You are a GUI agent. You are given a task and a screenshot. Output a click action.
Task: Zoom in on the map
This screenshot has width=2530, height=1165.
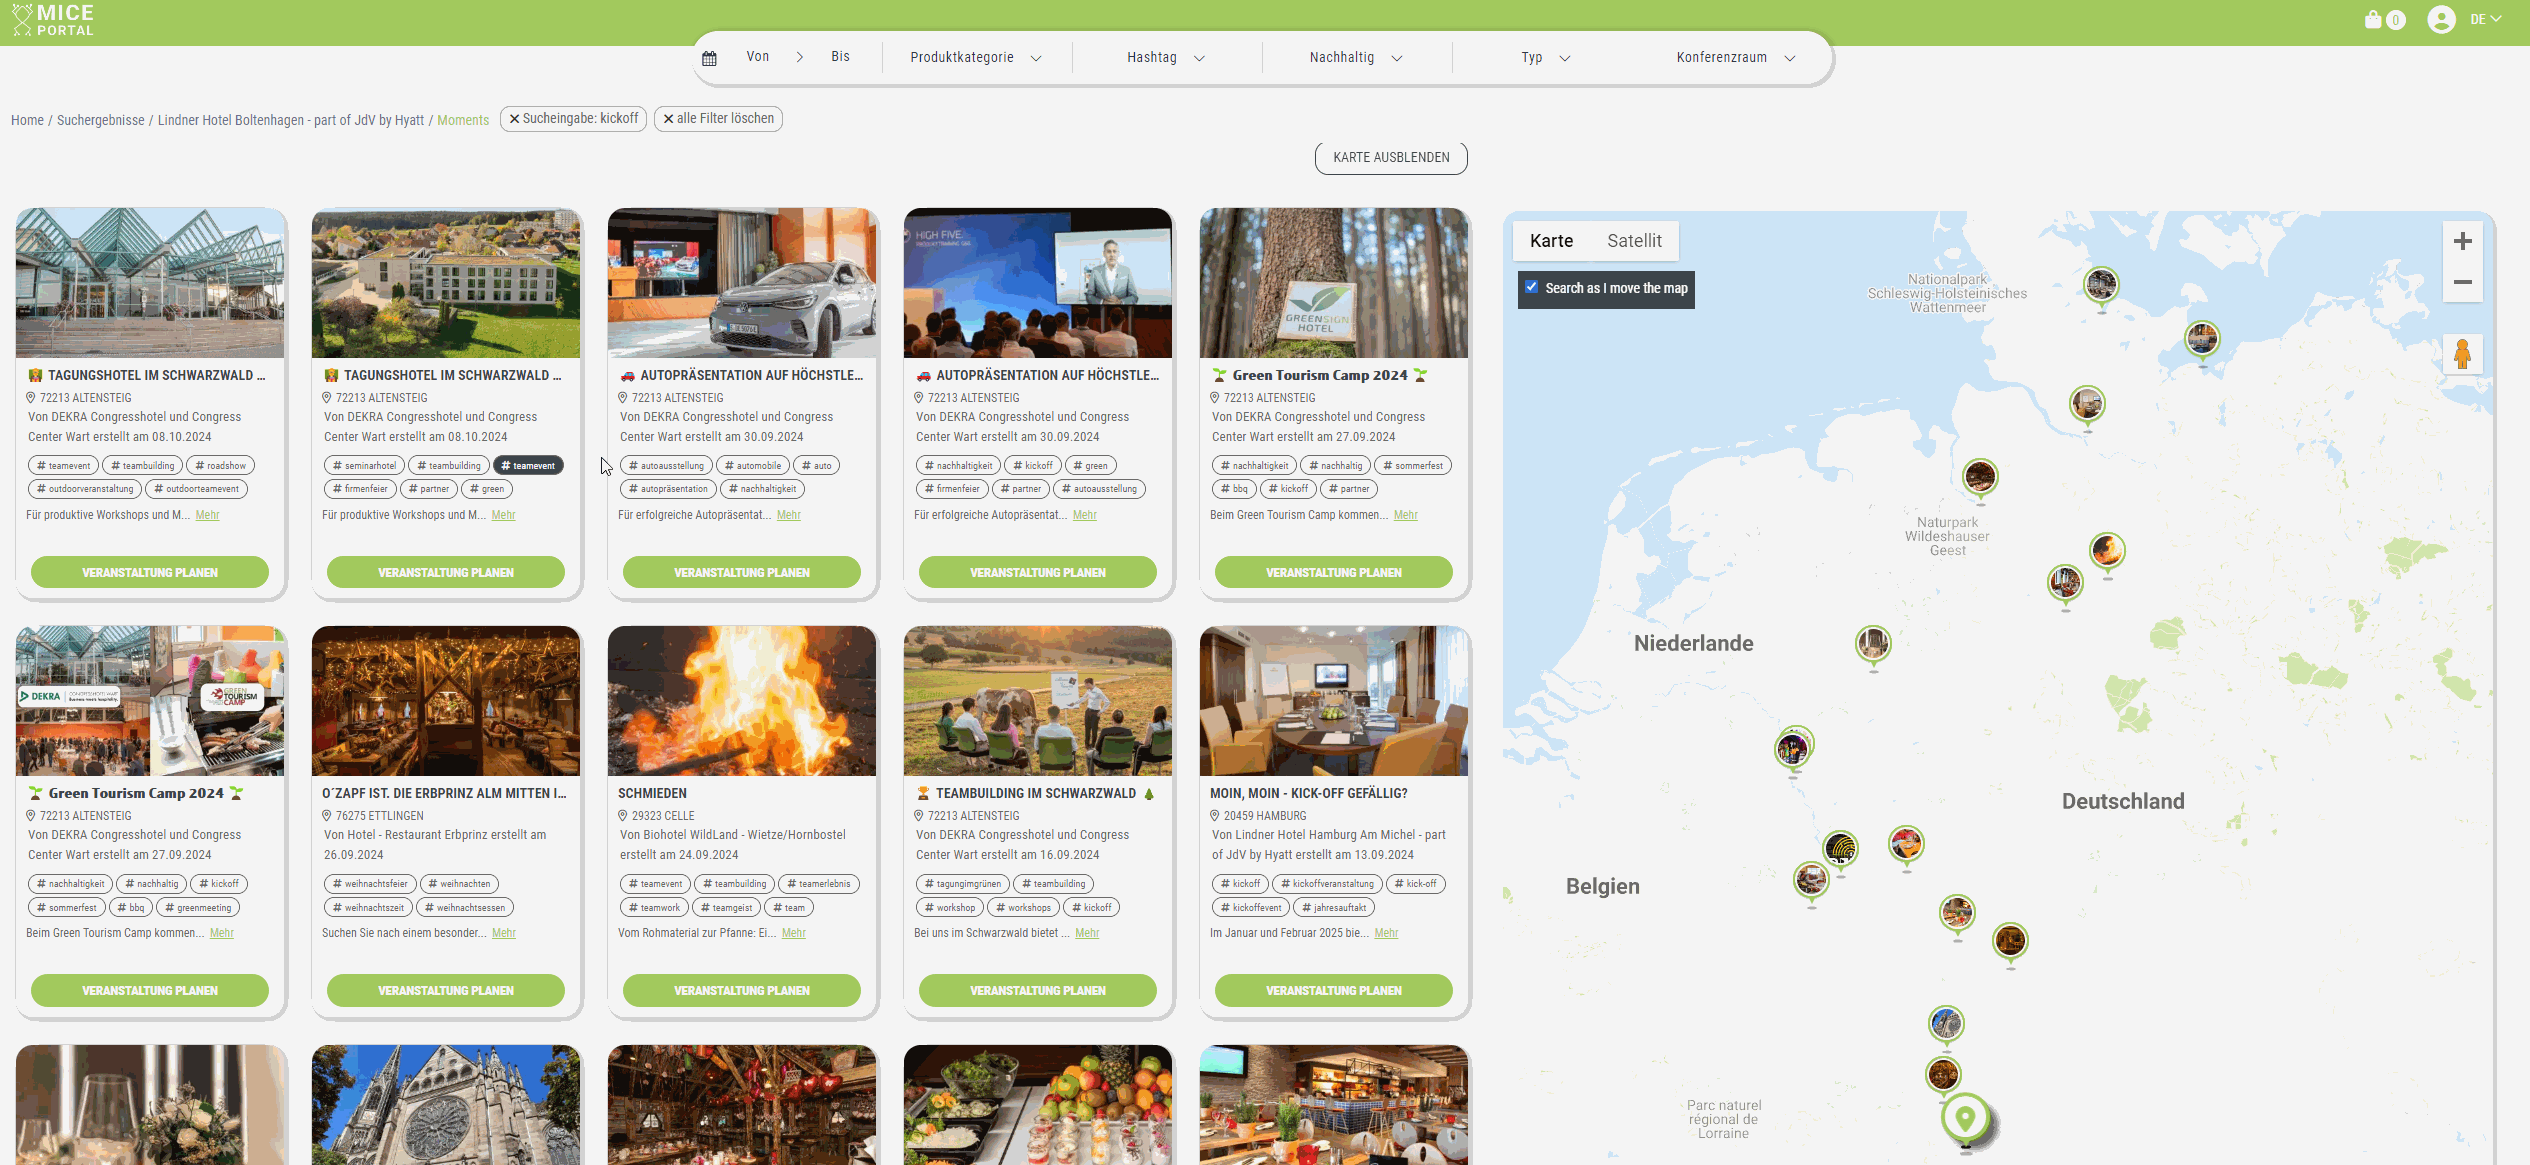coord(2463,241)
